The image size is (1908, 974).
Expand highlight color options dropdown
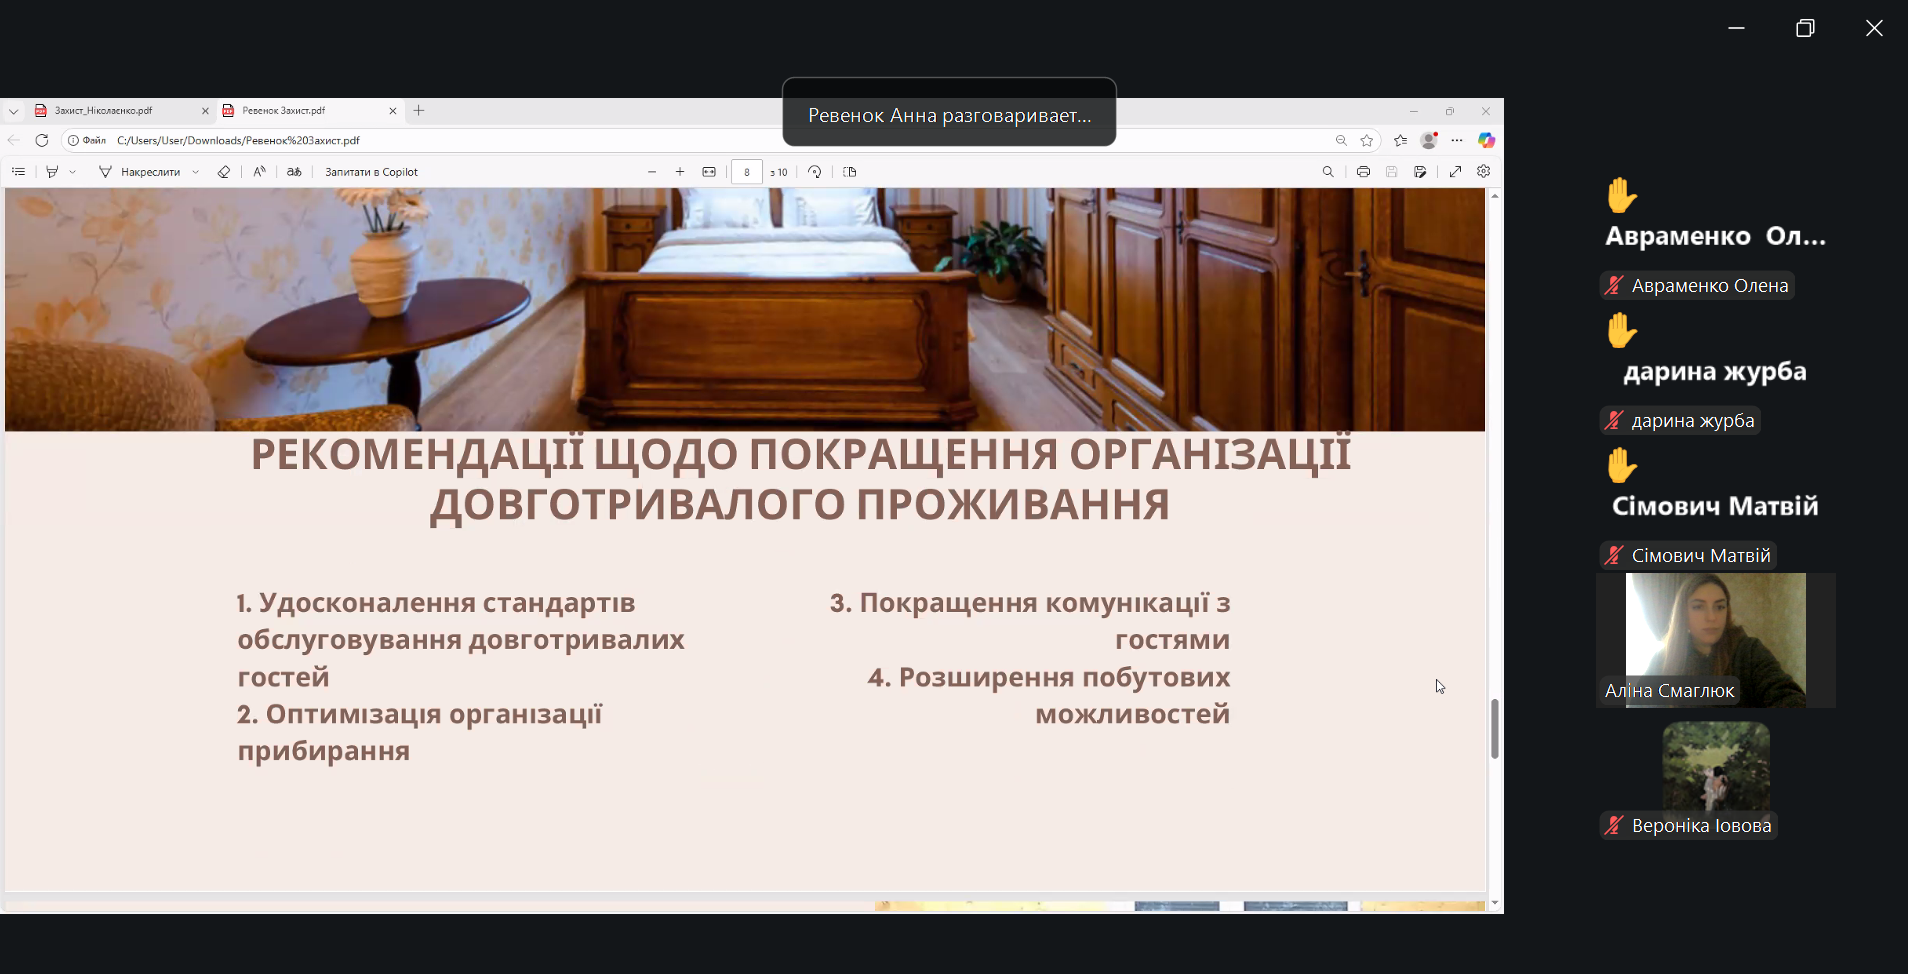pos(73,172)
